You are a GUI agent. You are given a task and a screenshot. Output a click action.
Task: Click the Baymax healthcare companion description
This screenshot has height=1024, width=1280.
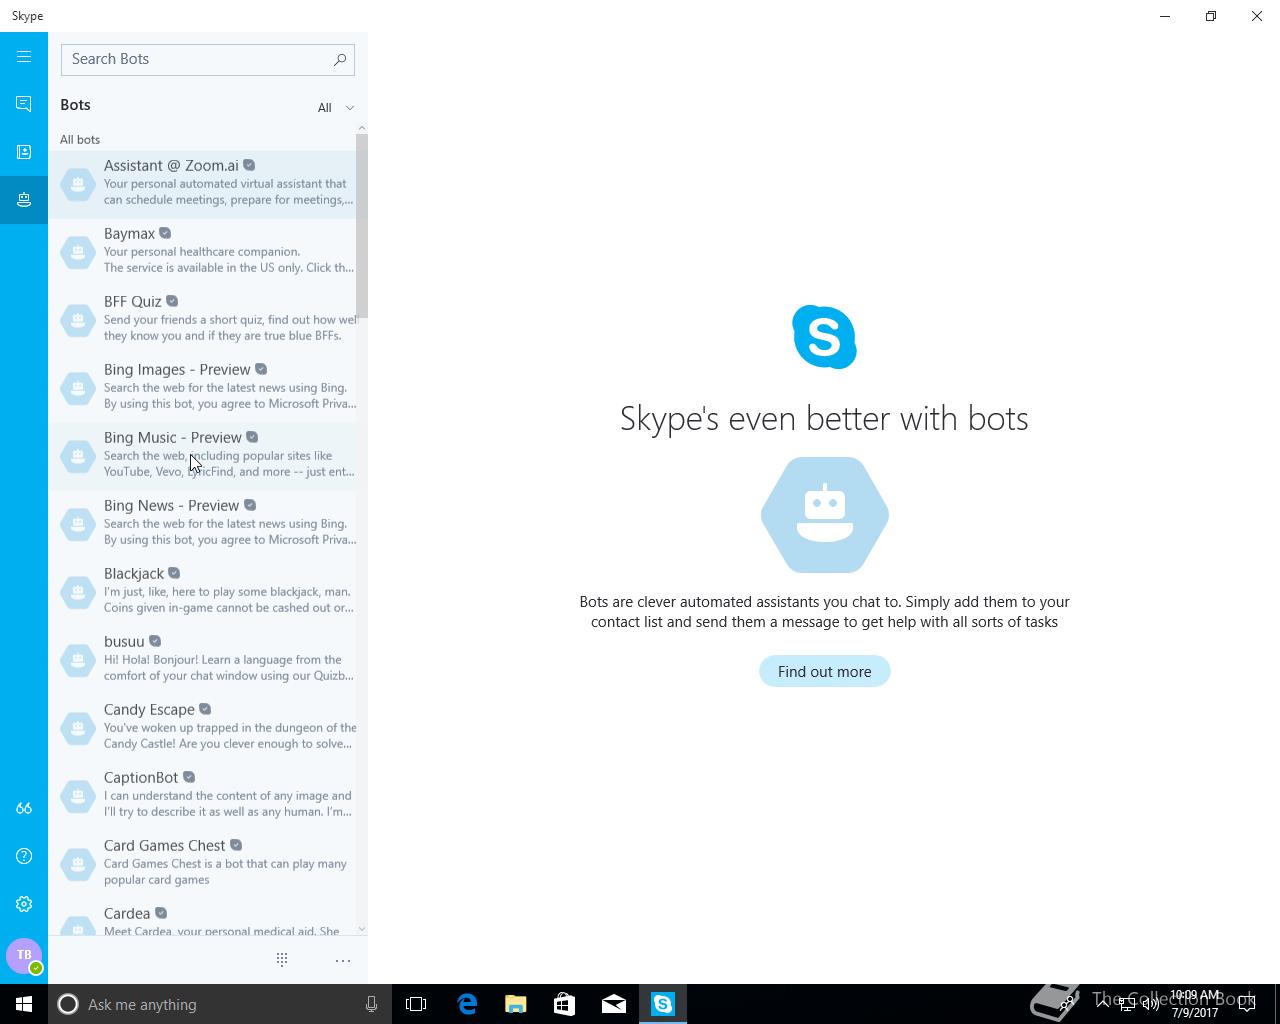tap(229, 260)
